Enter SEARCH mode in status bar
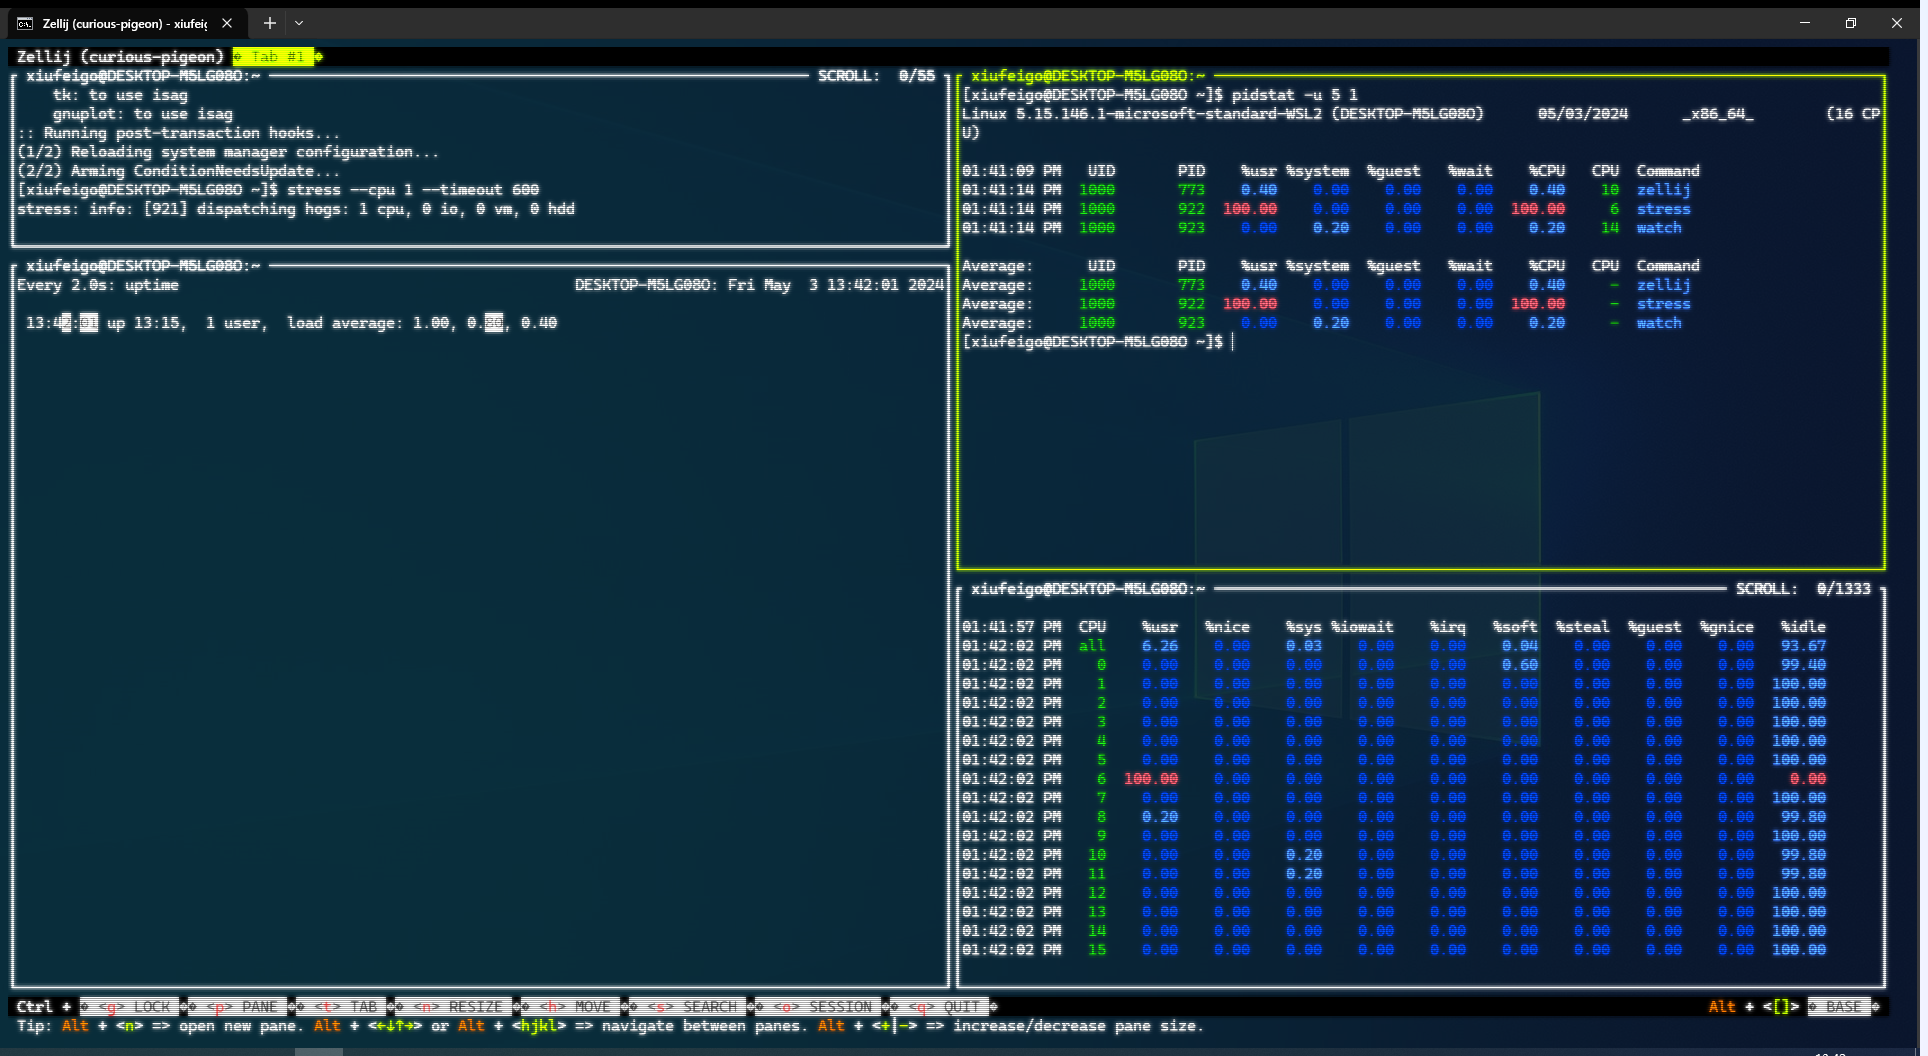 (x=692, y=1007)
